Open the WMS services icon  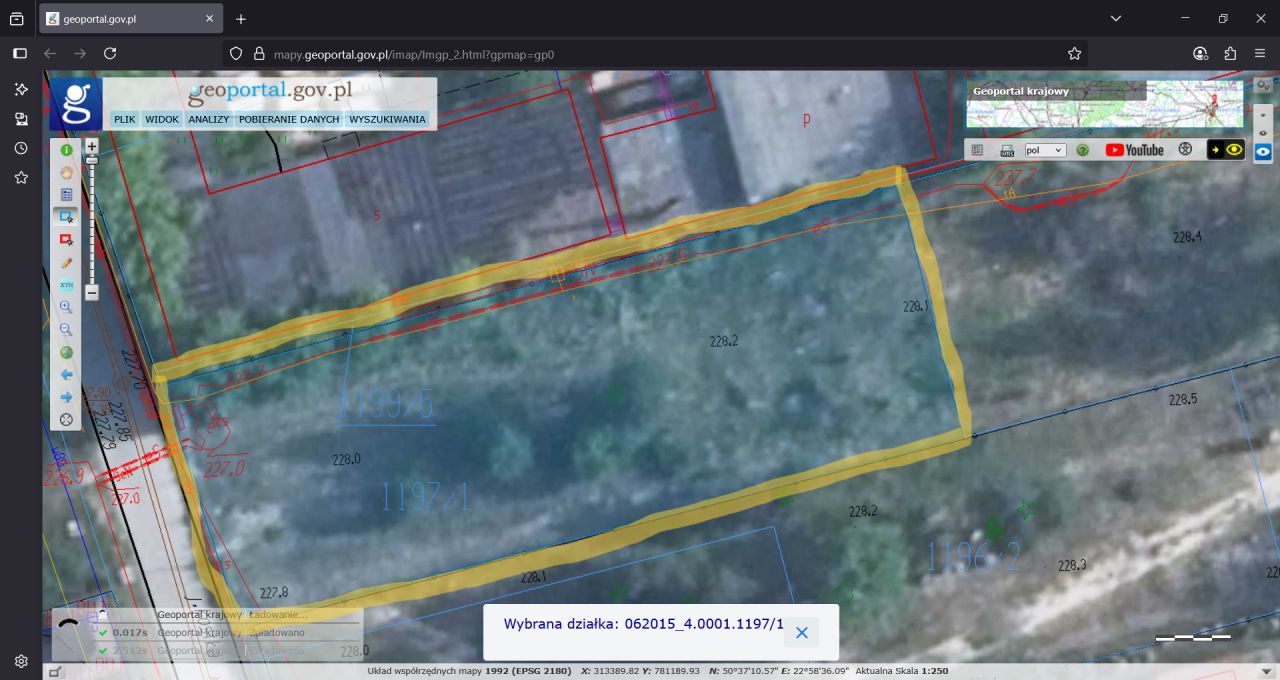[1007, 150]
